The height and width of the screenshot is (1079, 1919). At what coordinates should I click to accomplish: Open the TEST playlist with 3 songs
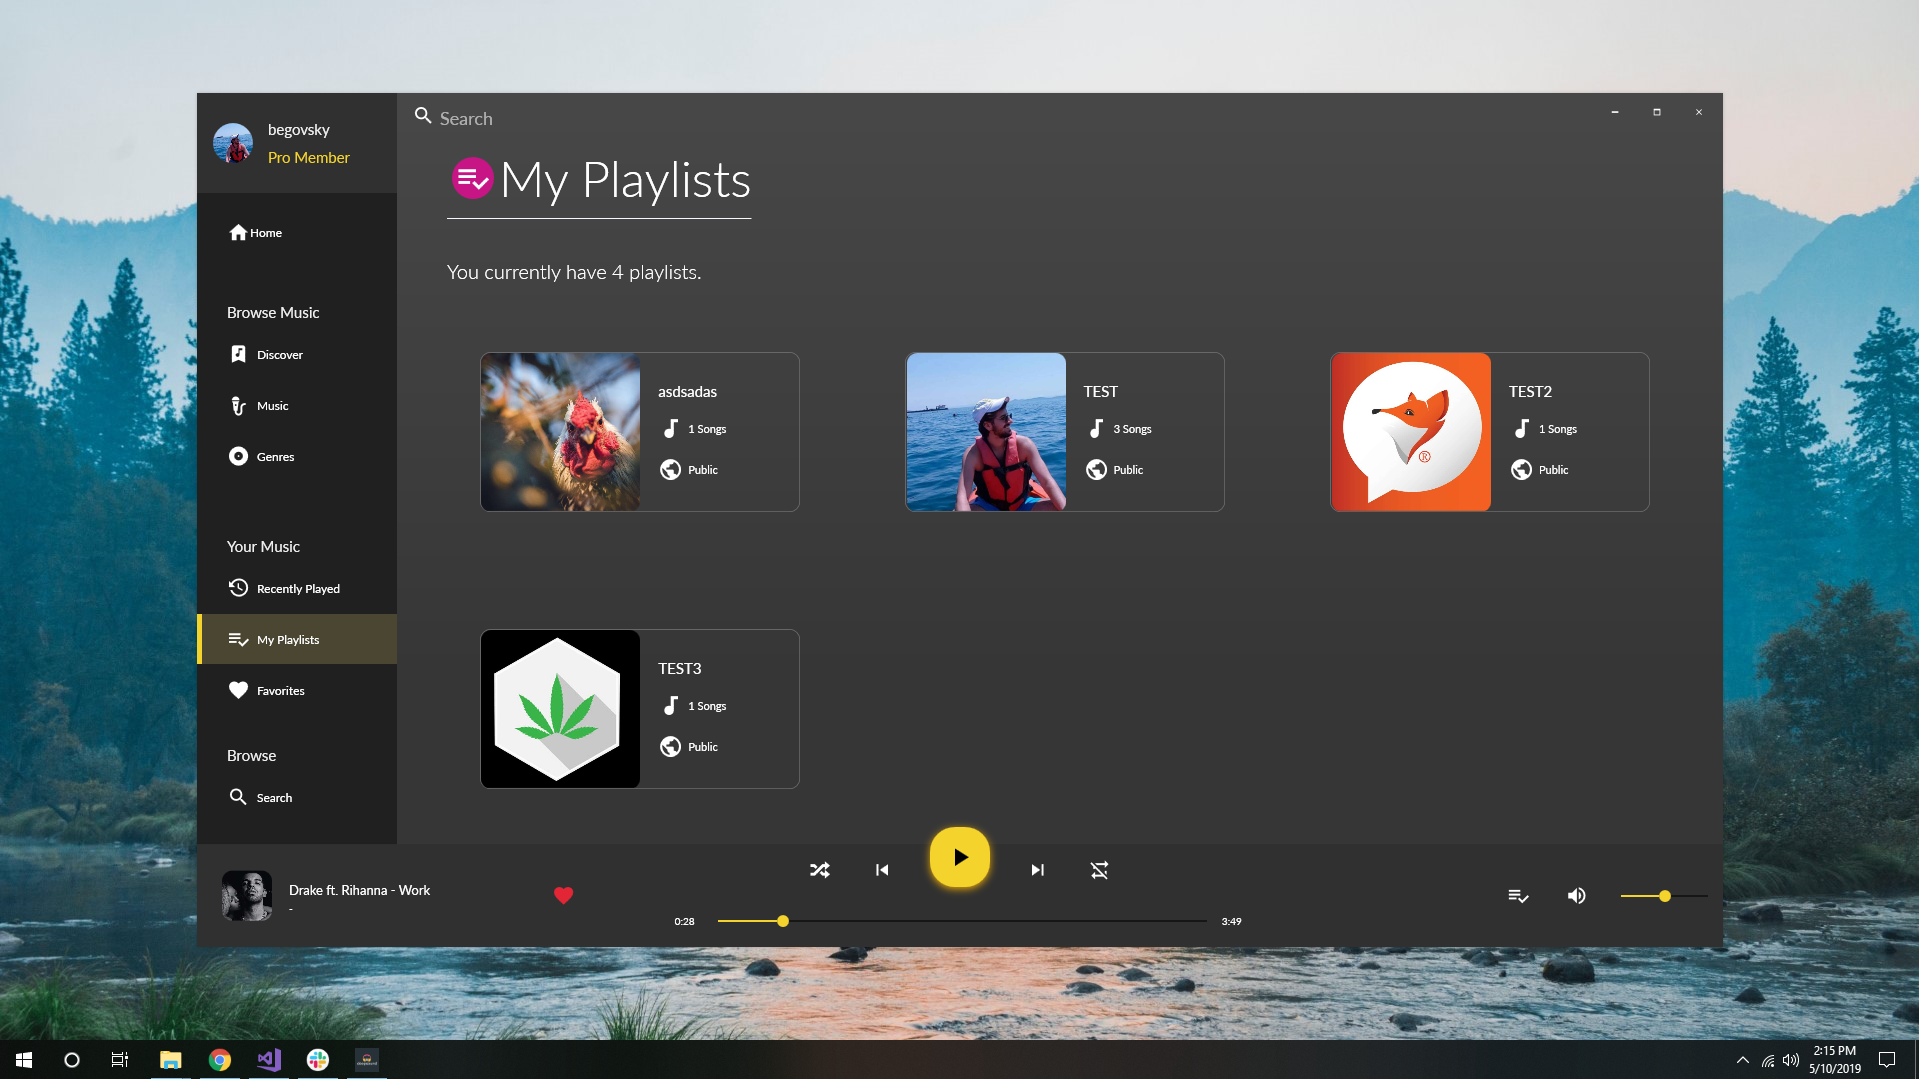[x=1064, y=432]
